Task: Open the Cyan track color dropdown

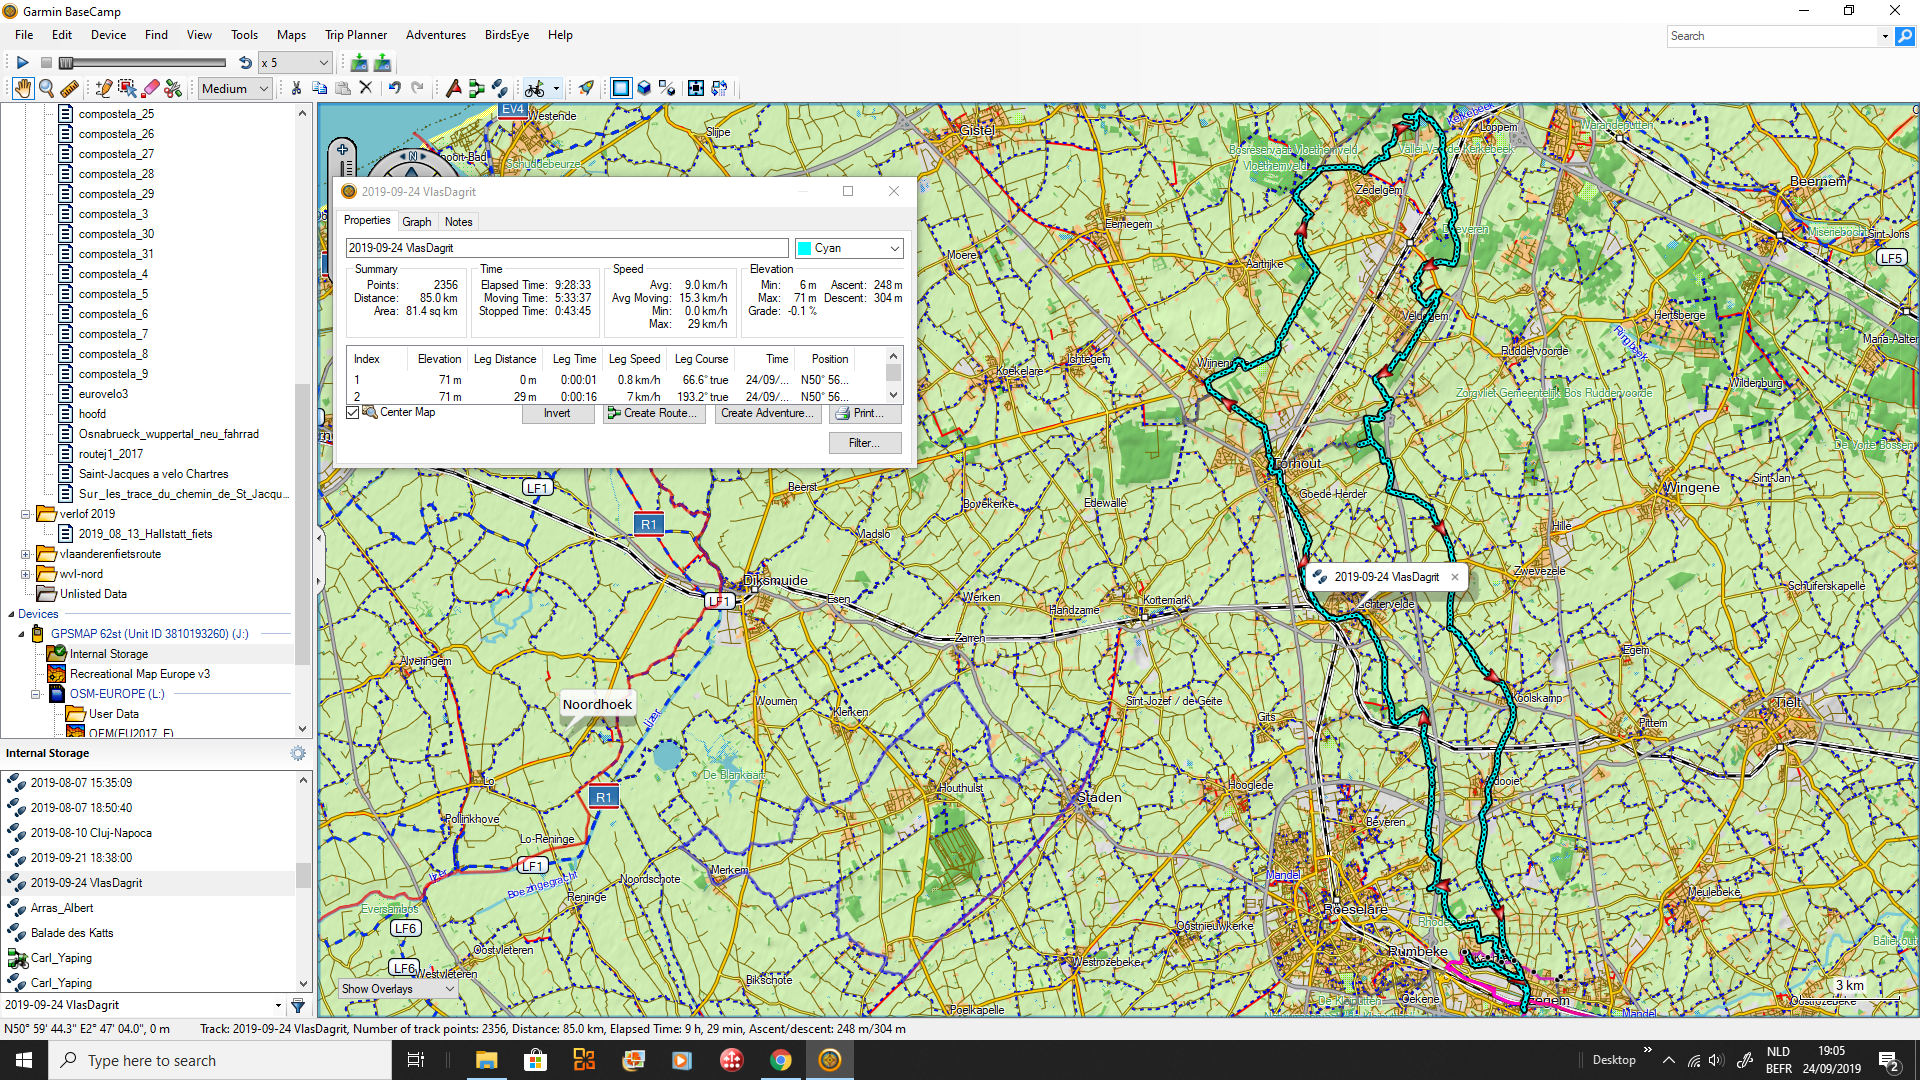Action: coord(849,248)
